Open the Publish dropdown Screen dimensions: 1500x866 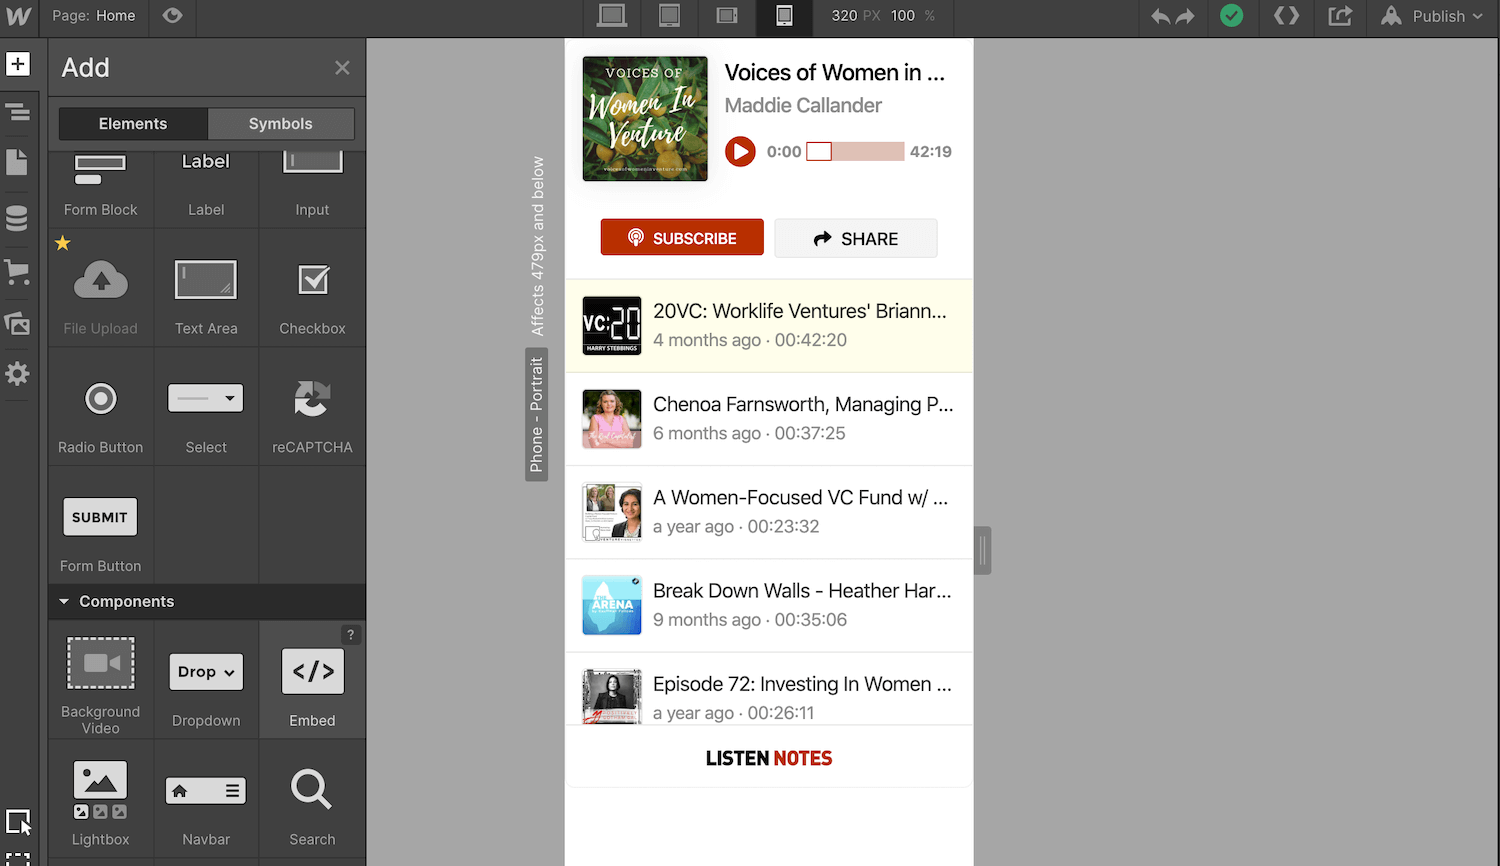click(x=1432, y=16)
